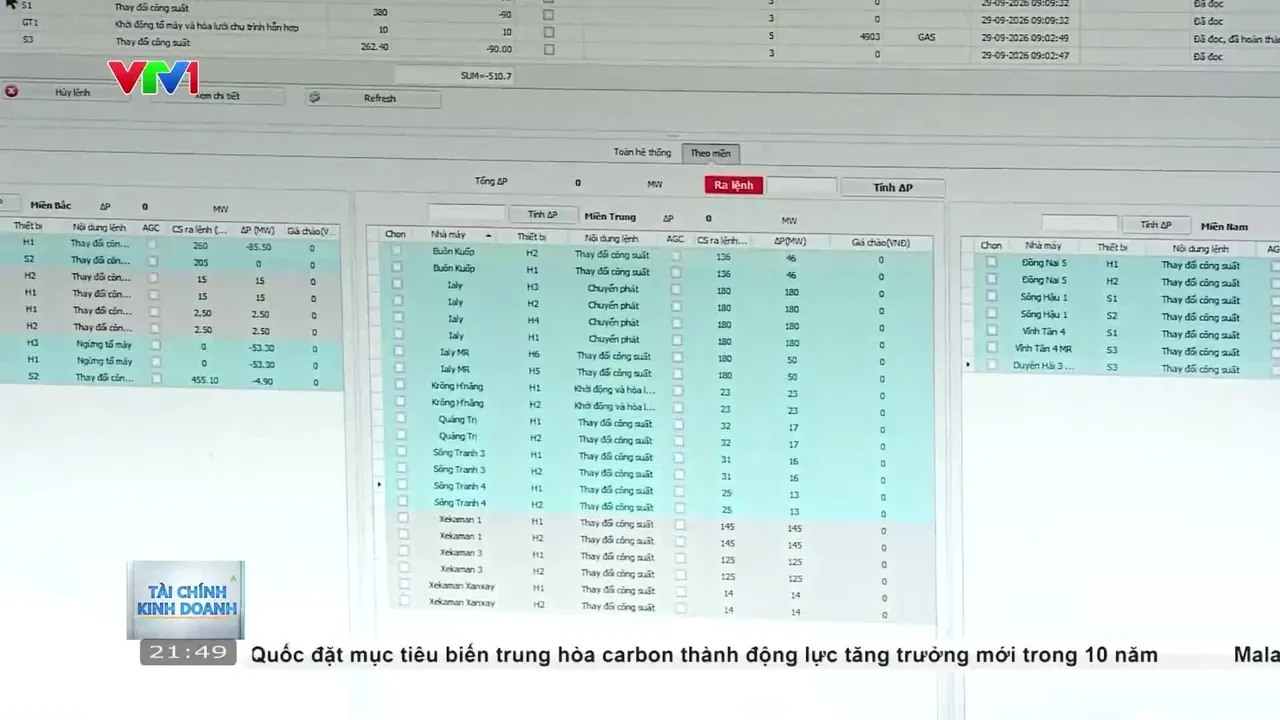Tick Chọn checkbox for Vĩnh Tân 4 MR row

pos(992,348)
